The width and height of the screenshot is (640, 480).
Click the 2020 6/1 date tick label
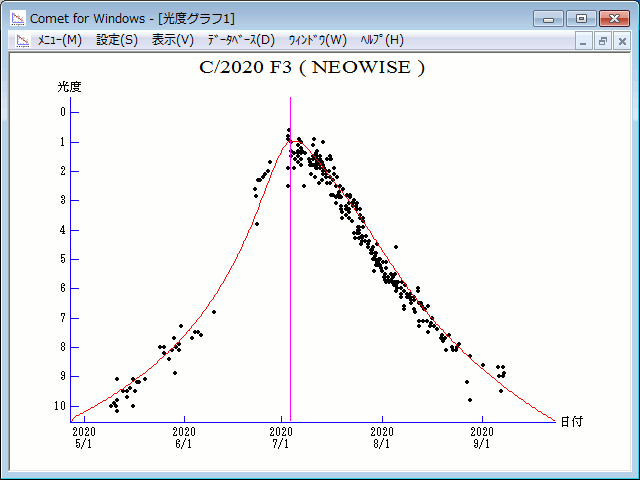184,437
